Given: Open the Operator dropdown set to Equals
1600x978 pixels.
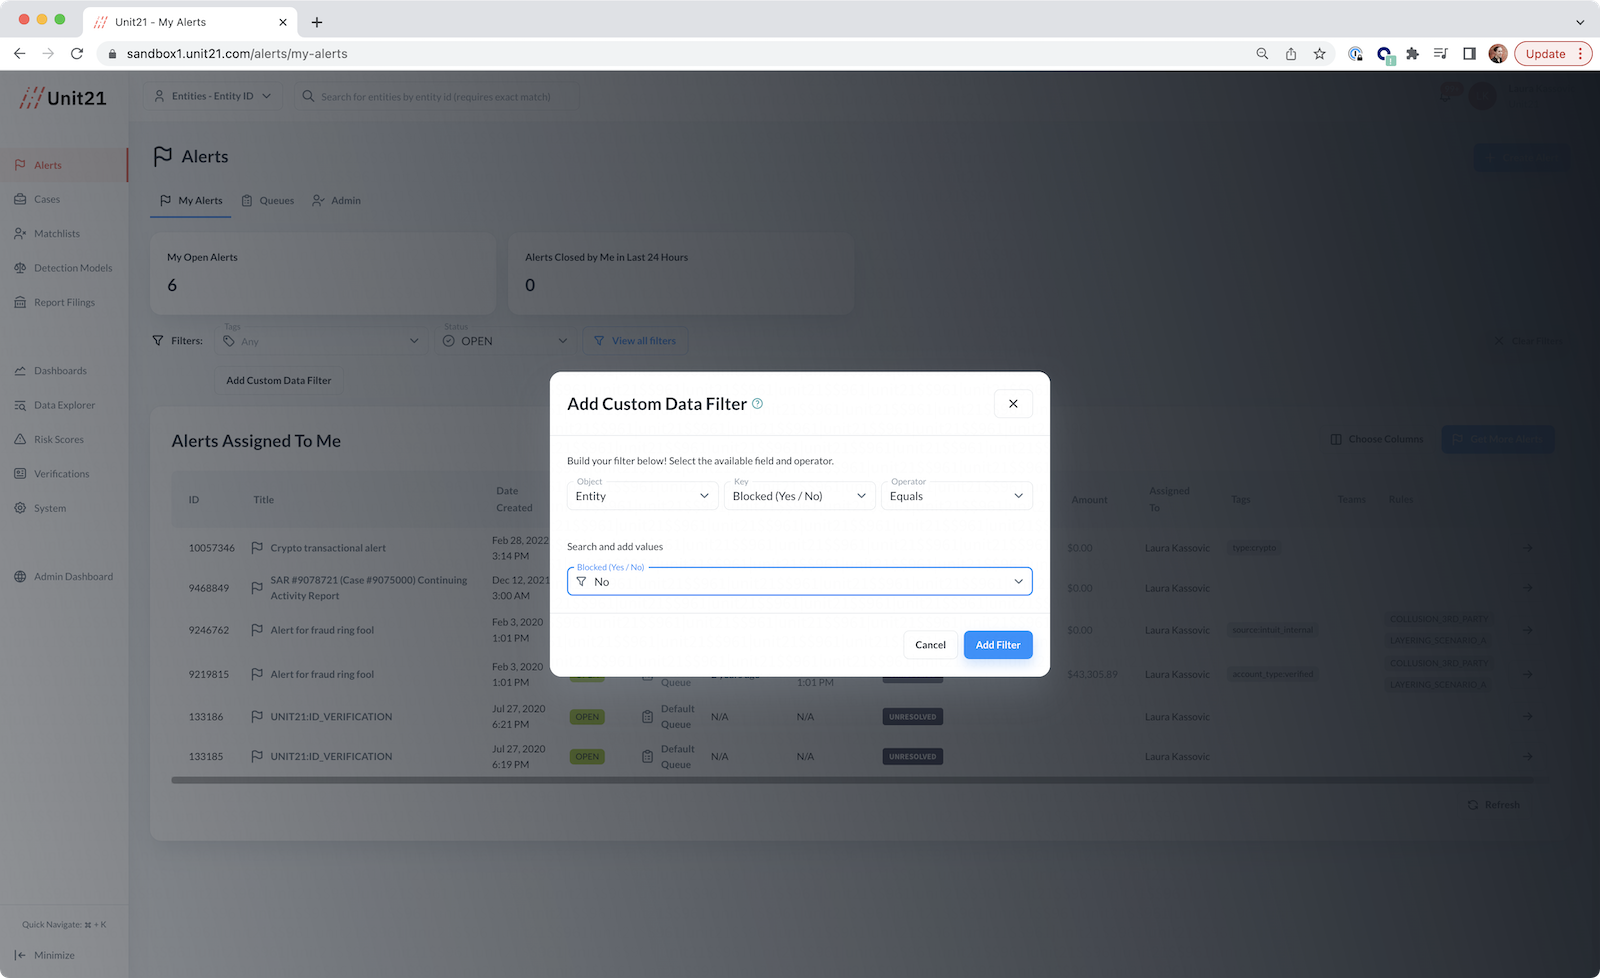Looking at the screenshot, I should coord(956,496).
